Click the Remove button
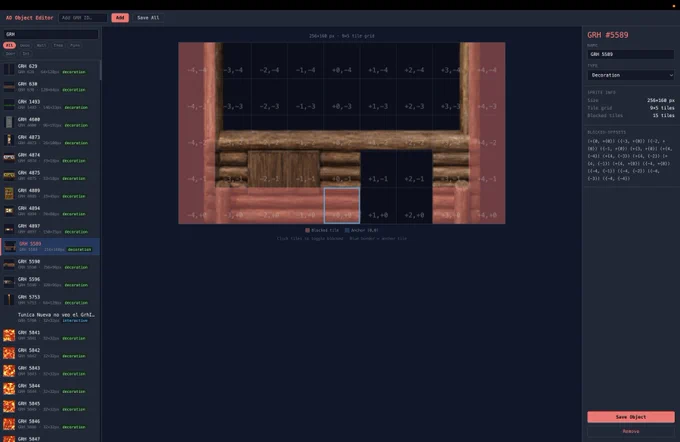The image size is (680, 442). [631, 431]
